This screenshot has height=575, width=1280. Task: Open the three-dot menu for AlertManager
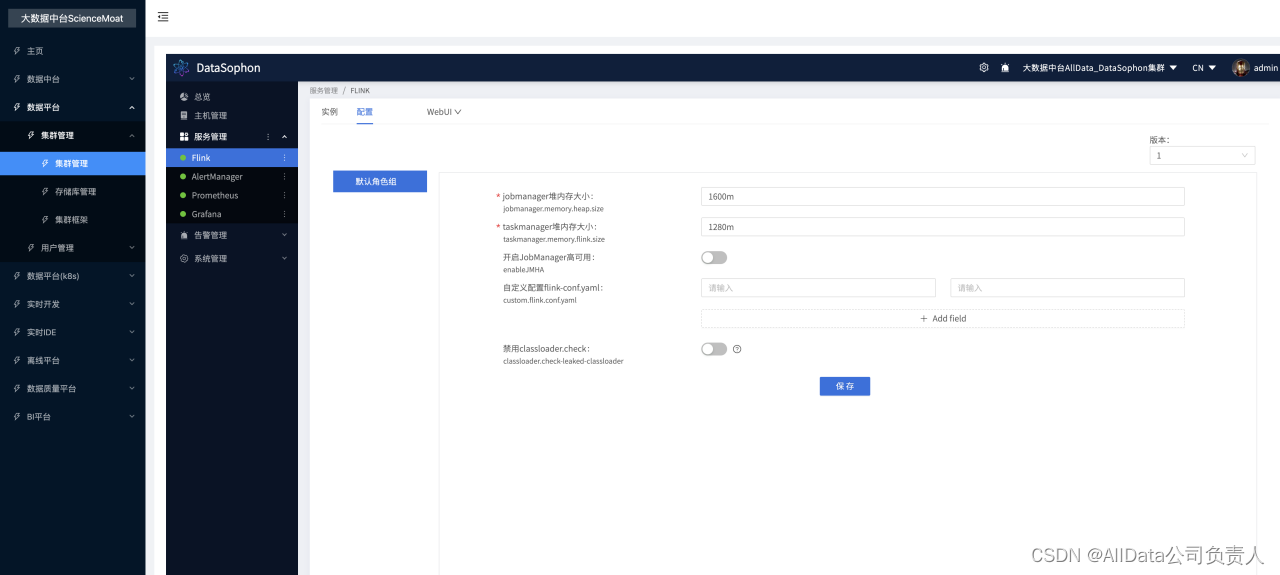[x=284, y=177]
